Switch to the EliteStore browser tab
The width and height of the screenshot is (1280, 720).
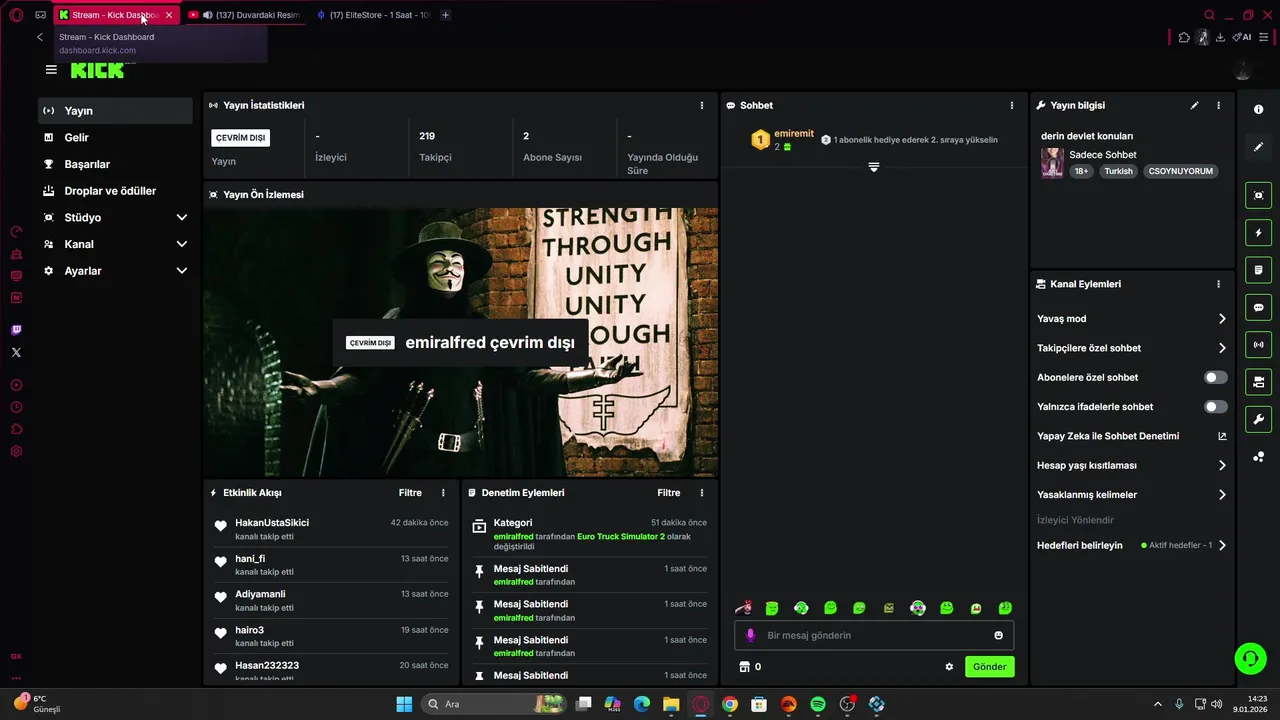tap(372, 15)
